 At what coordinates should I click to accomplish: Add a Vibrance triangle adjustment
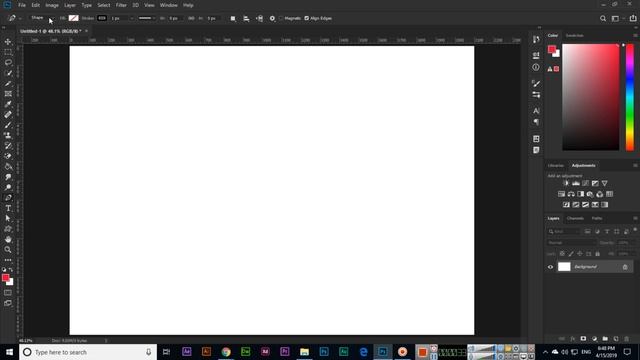604,183
